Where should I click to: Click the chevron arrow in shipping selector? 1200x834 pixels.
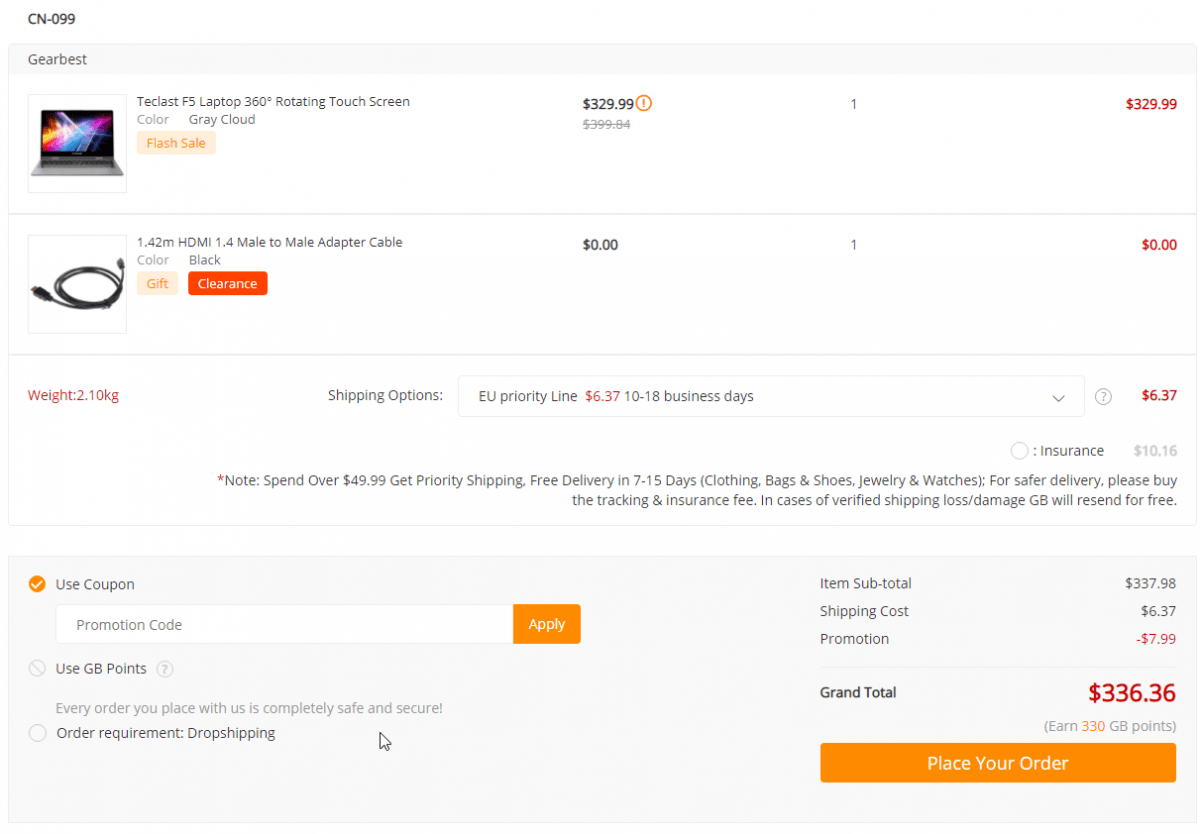[1059, 398]
